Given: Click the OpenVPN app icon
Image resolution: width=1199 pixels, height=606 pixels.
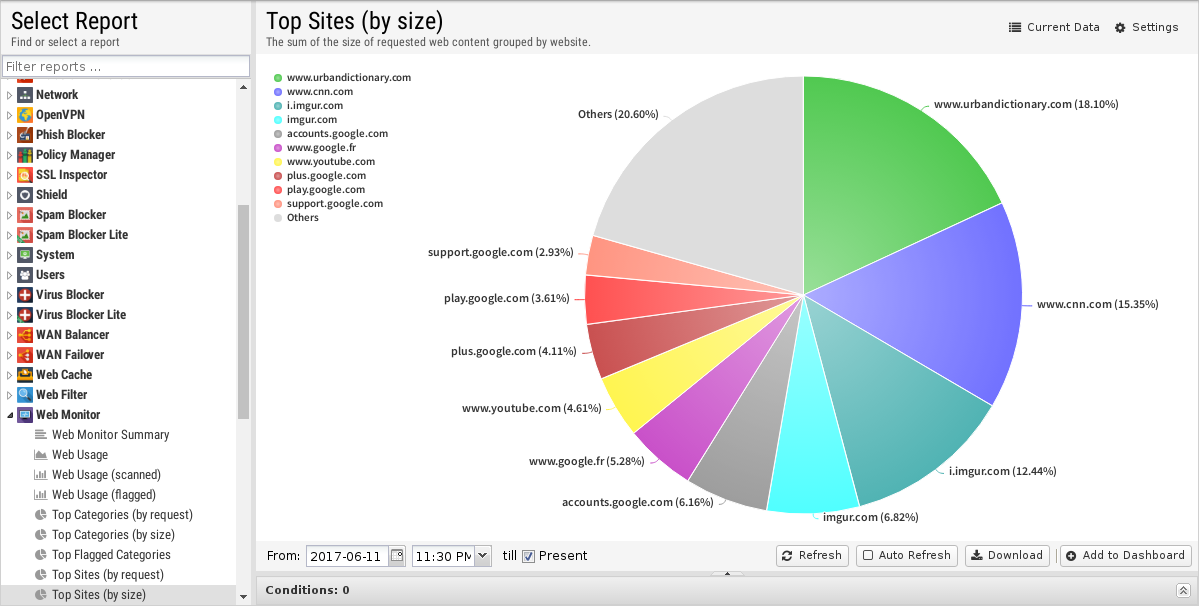Looking at the screenshot, I should click(x=25, y=115).
